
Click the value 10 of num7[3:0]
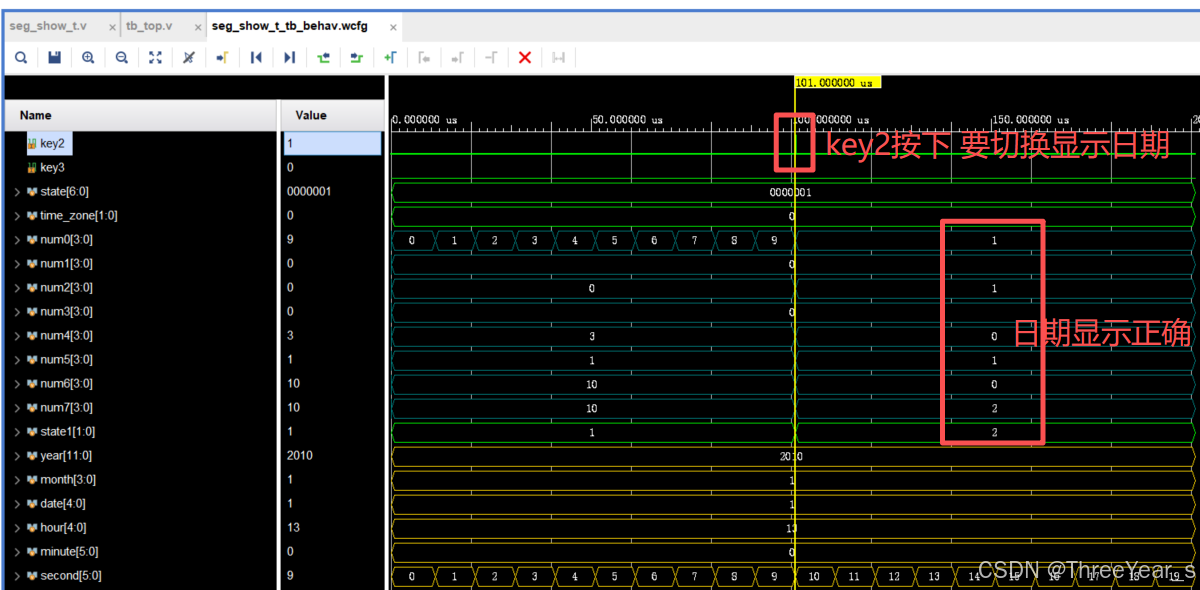point(293,407)
